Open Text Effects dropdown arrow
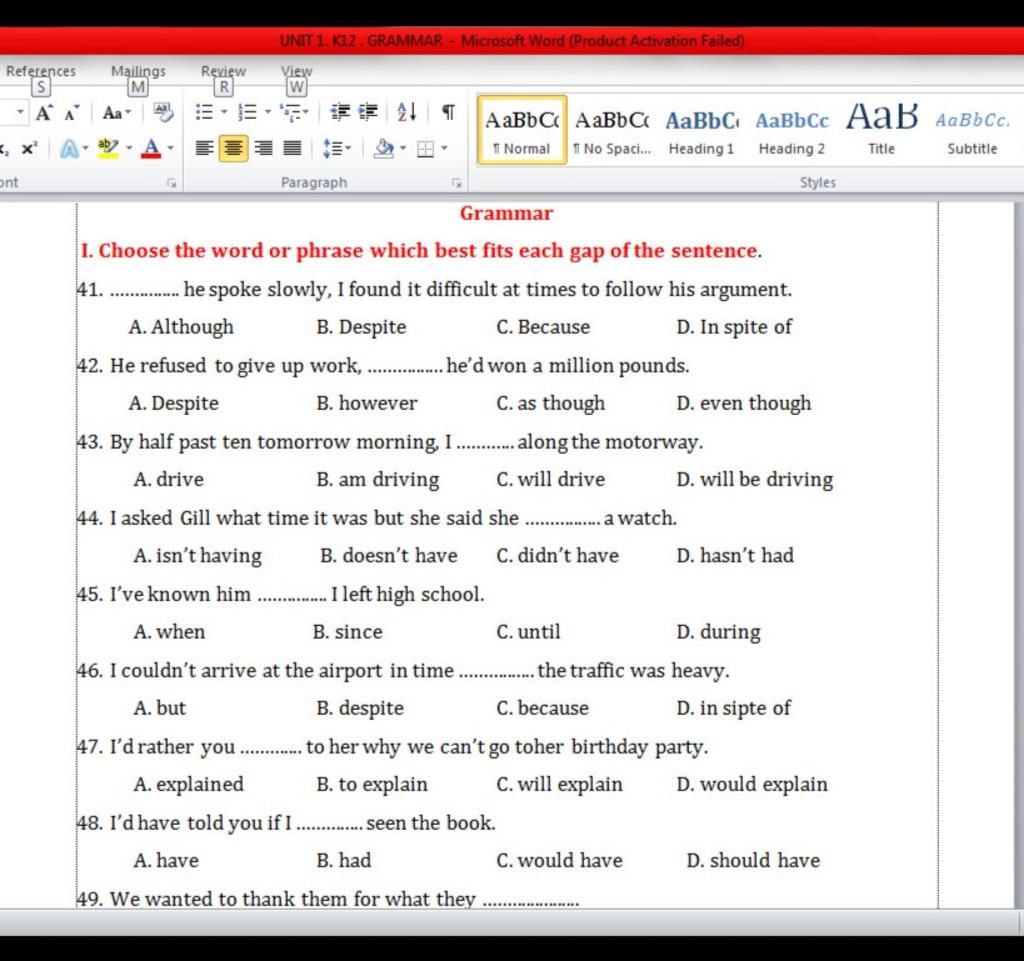The width and height of the screenshot is (1024, 961). click(x=86, y=149)
